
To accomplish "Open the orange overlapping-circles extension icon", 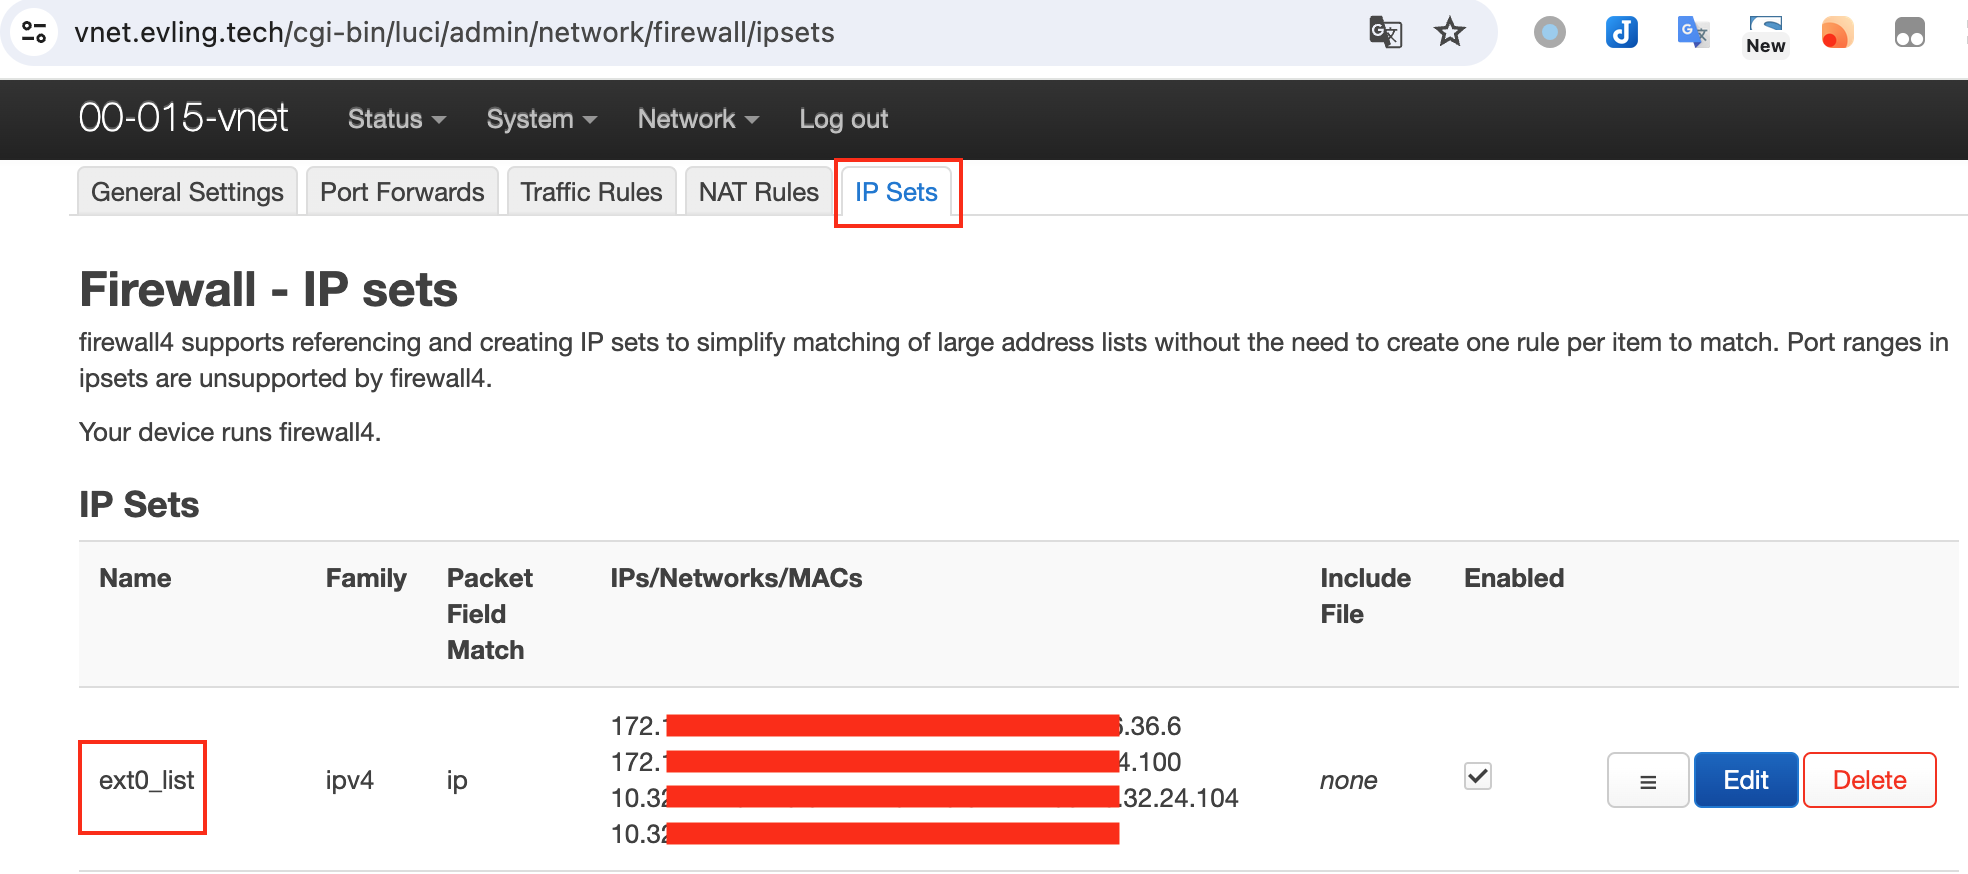I will [1837, 33].
